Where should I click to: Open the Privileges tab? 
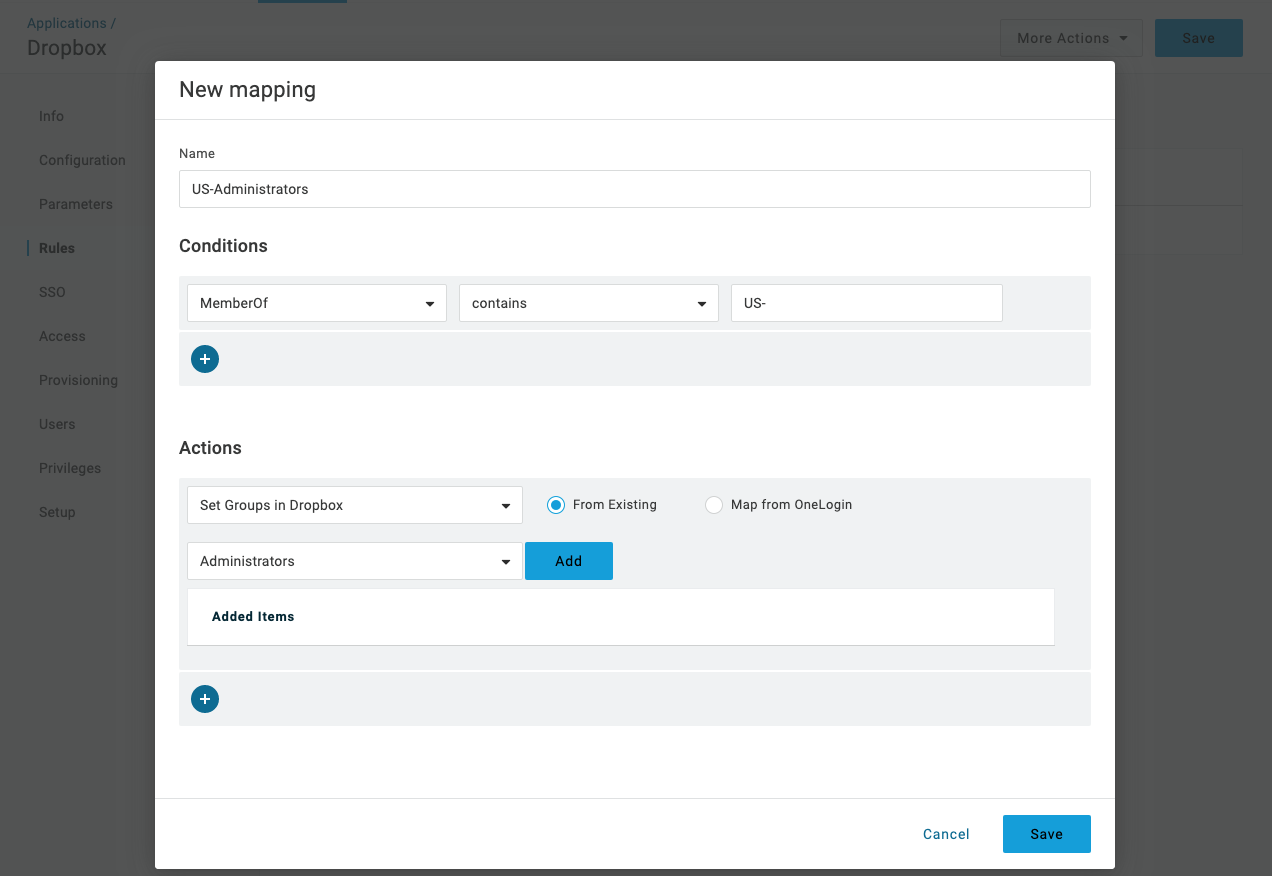click(70, 468)
